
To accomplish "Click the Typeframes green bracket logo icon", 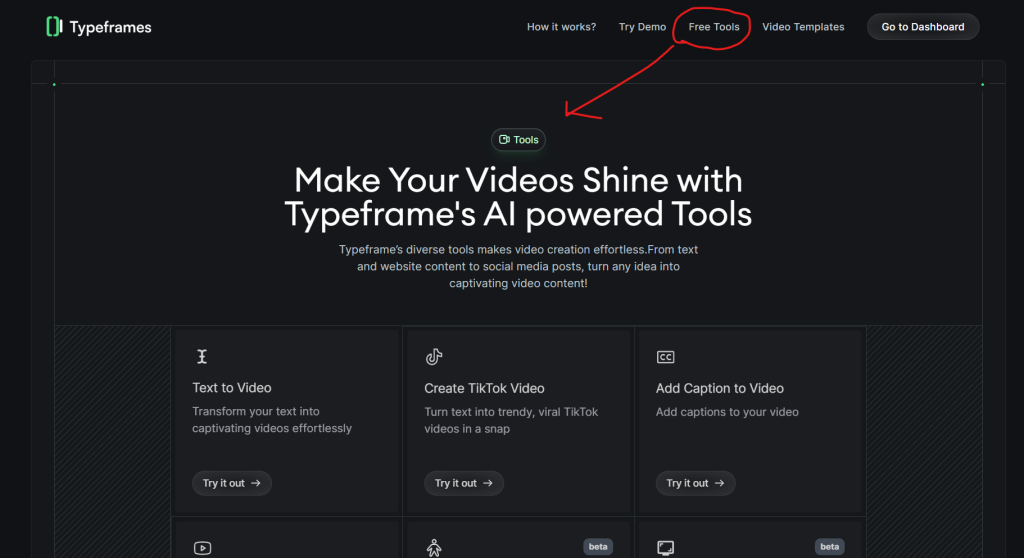I will 54,27.
